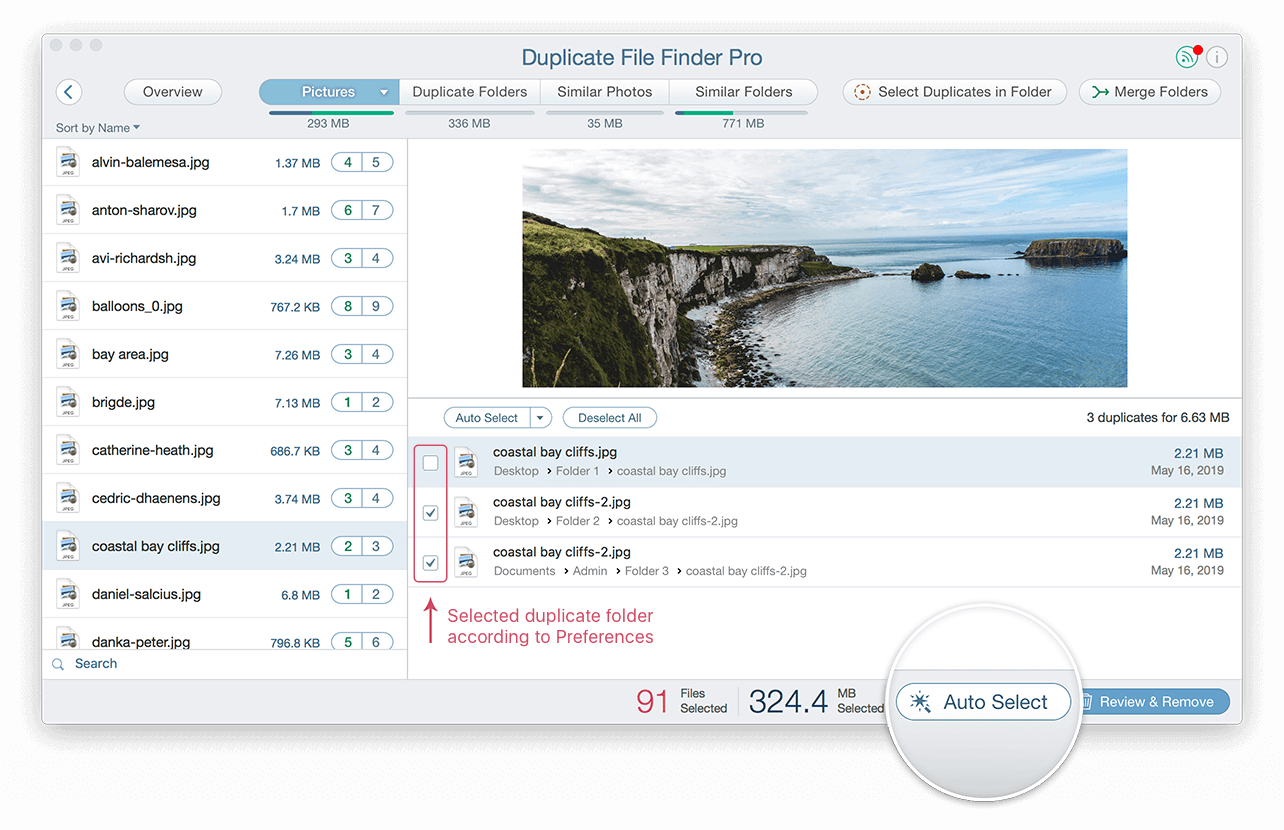Viewport: 1284px width, 830px height.
Task: Click the merge arrows icon beside Merge Folders
Action: 1101,92
